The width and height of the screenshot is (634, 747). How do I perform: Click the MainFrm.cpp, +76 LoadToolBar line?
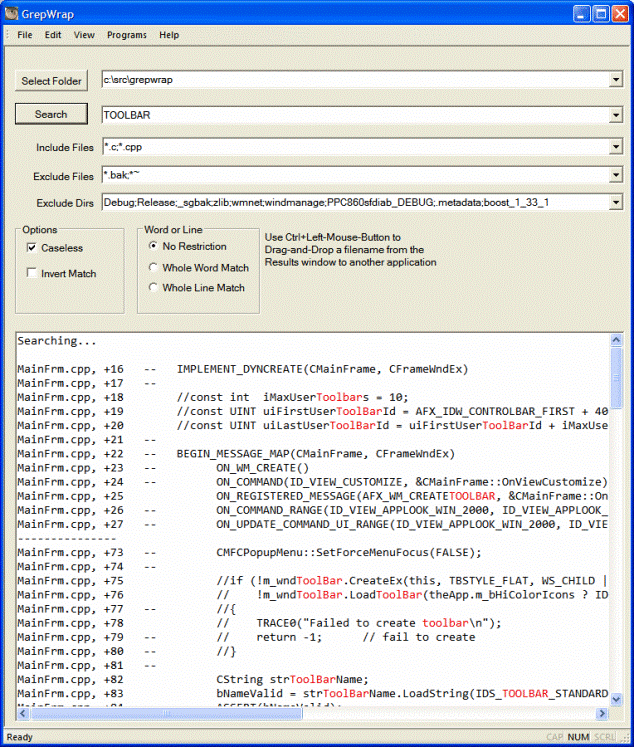pyautogui.click(x=312, y=595)
